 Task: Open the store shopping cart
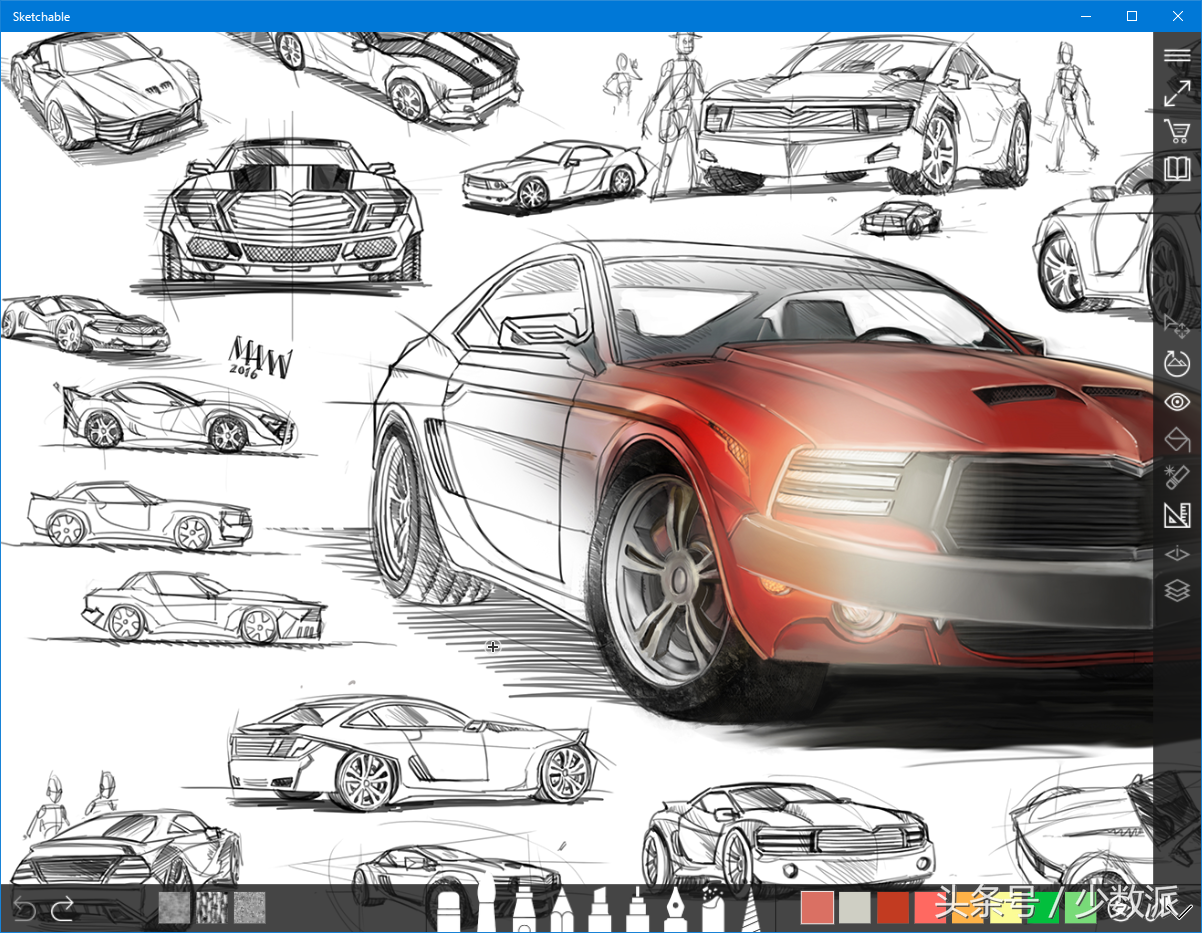coord(1177,131)
